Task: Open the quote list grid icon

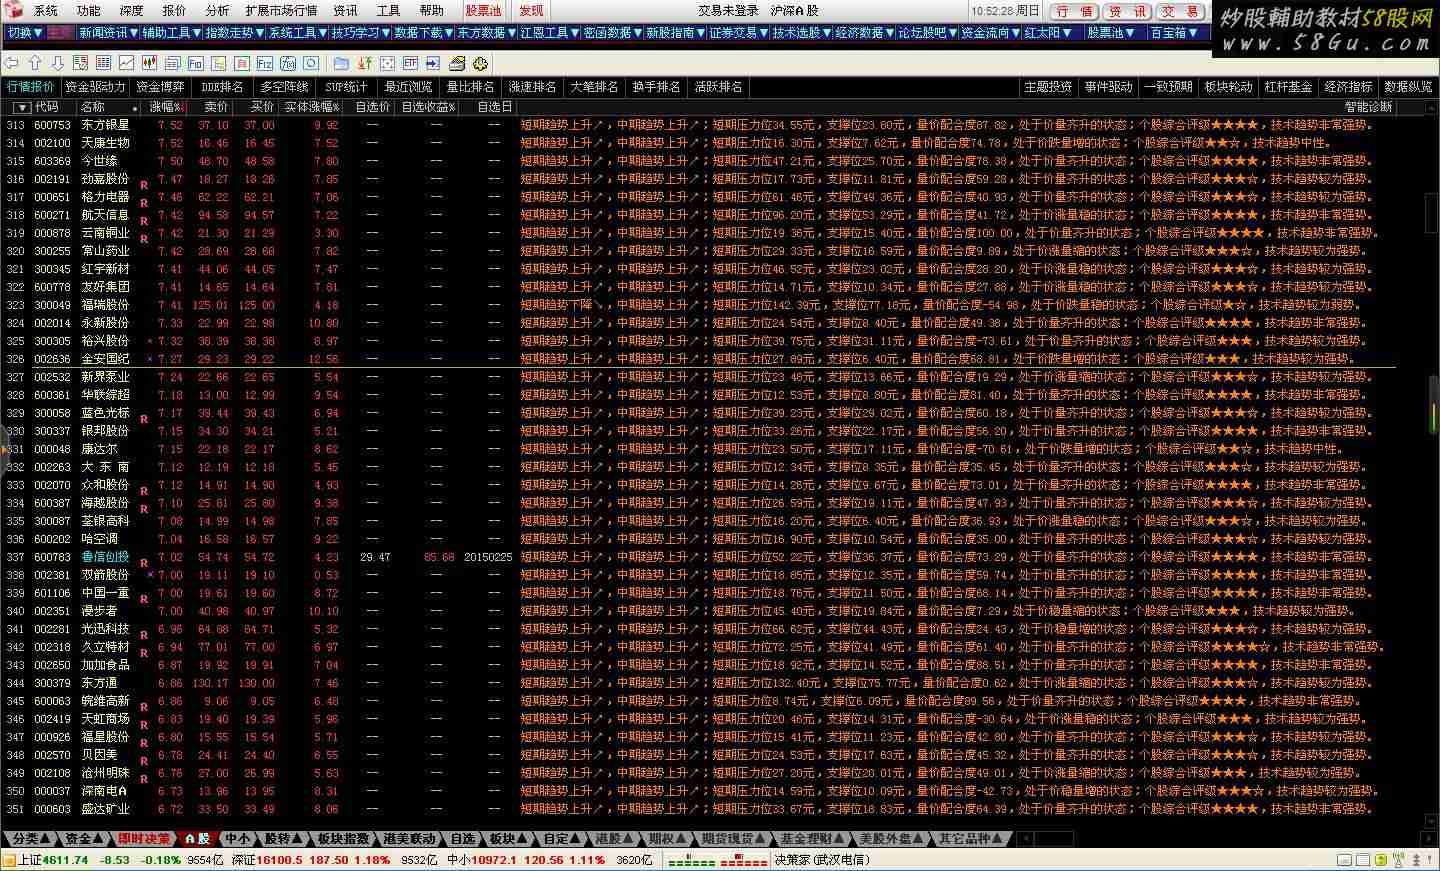Action: pyautogui.click(x=103, y=63)
